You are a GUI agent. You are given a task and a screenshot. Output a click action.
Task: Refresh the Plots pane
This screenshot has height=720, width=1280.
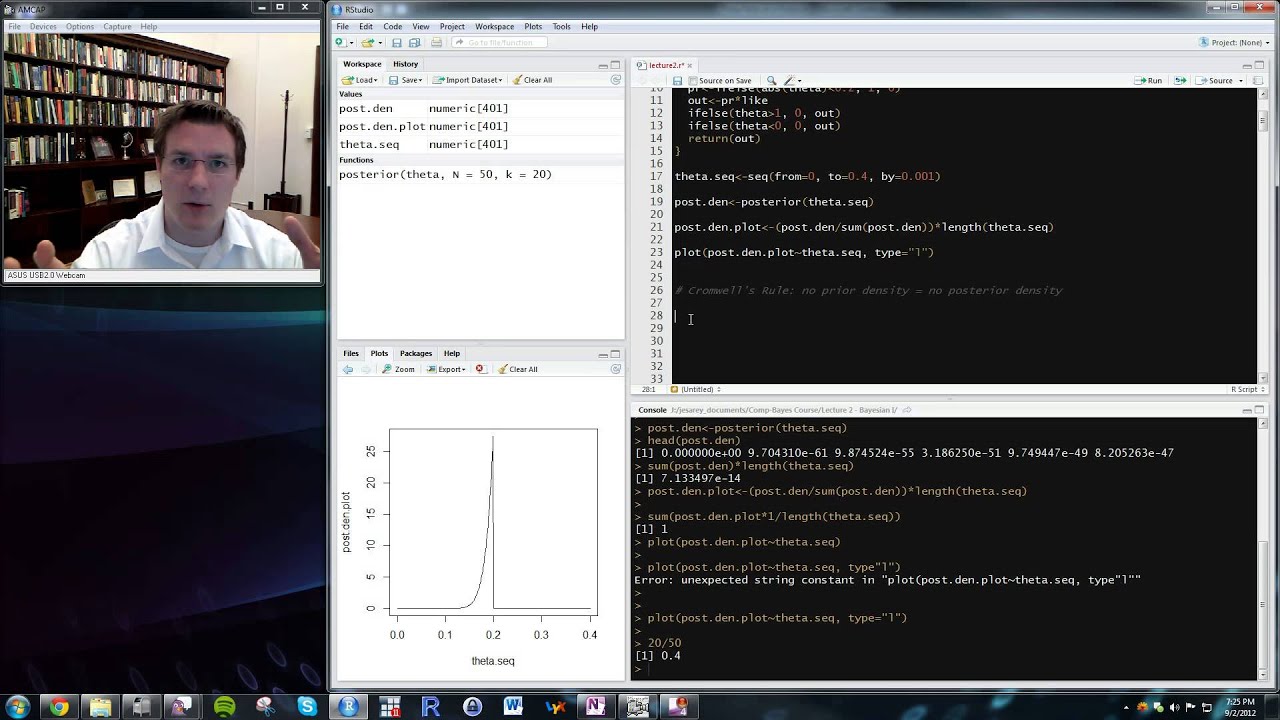tap(616, 369)
